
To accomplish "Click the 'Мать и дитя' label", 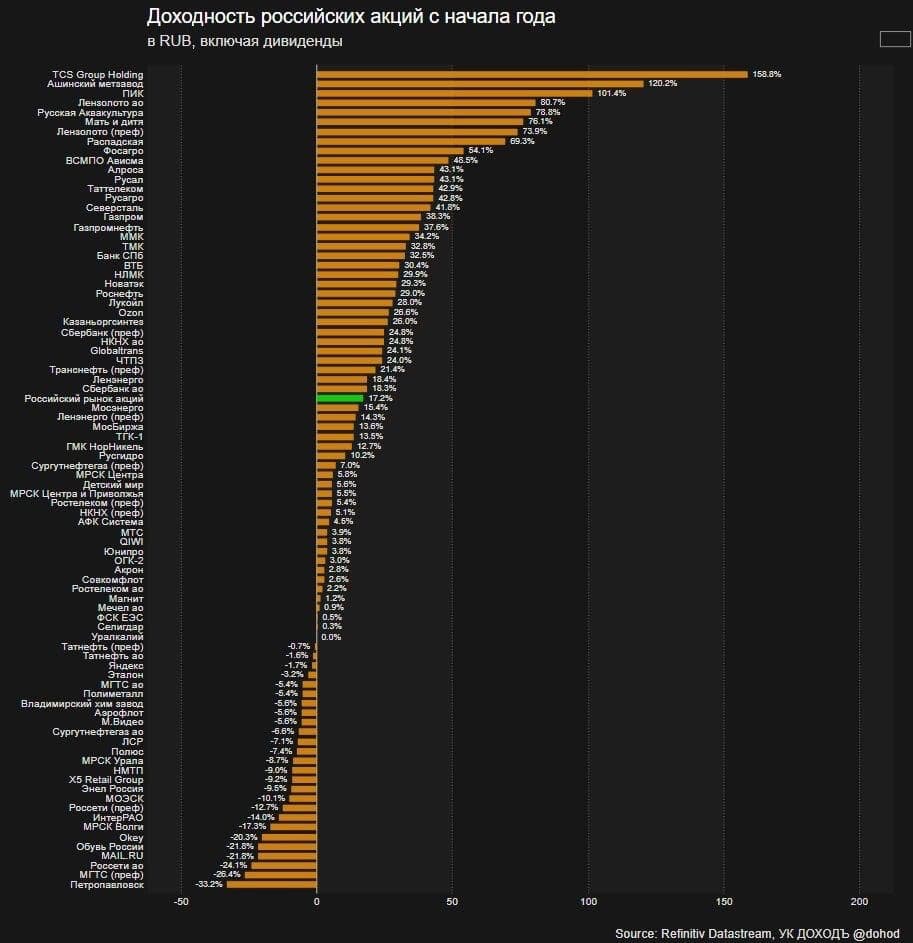I will pyautogui.click(x=114, y=122).
